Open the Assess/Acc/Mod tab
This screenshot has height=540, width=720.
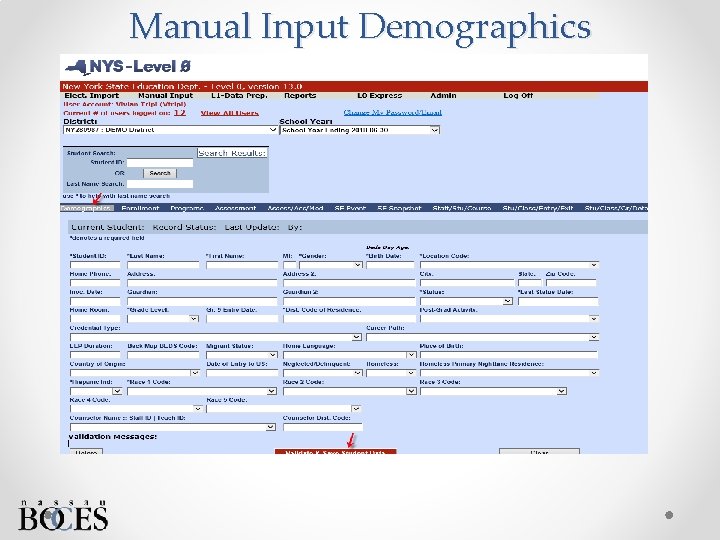[x=295, y=208]
